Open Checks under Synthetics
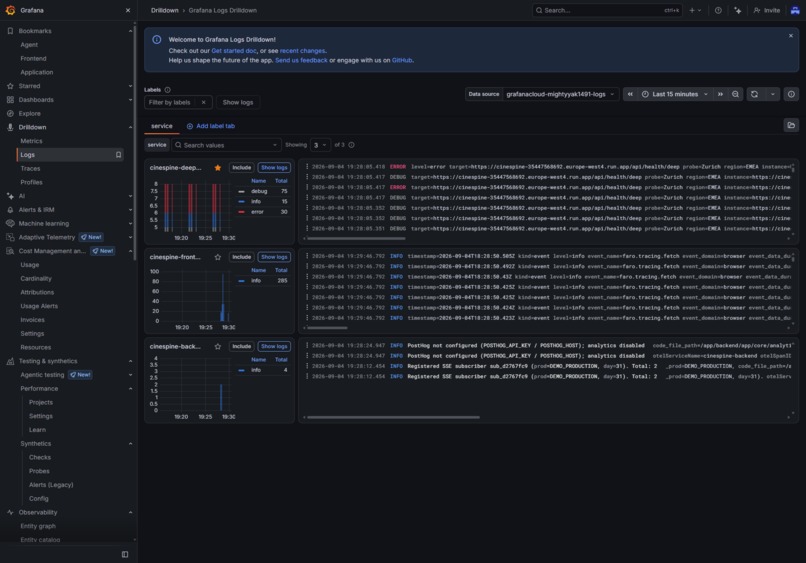The height and width of the screenshot is (563, 806). point(40,458)
